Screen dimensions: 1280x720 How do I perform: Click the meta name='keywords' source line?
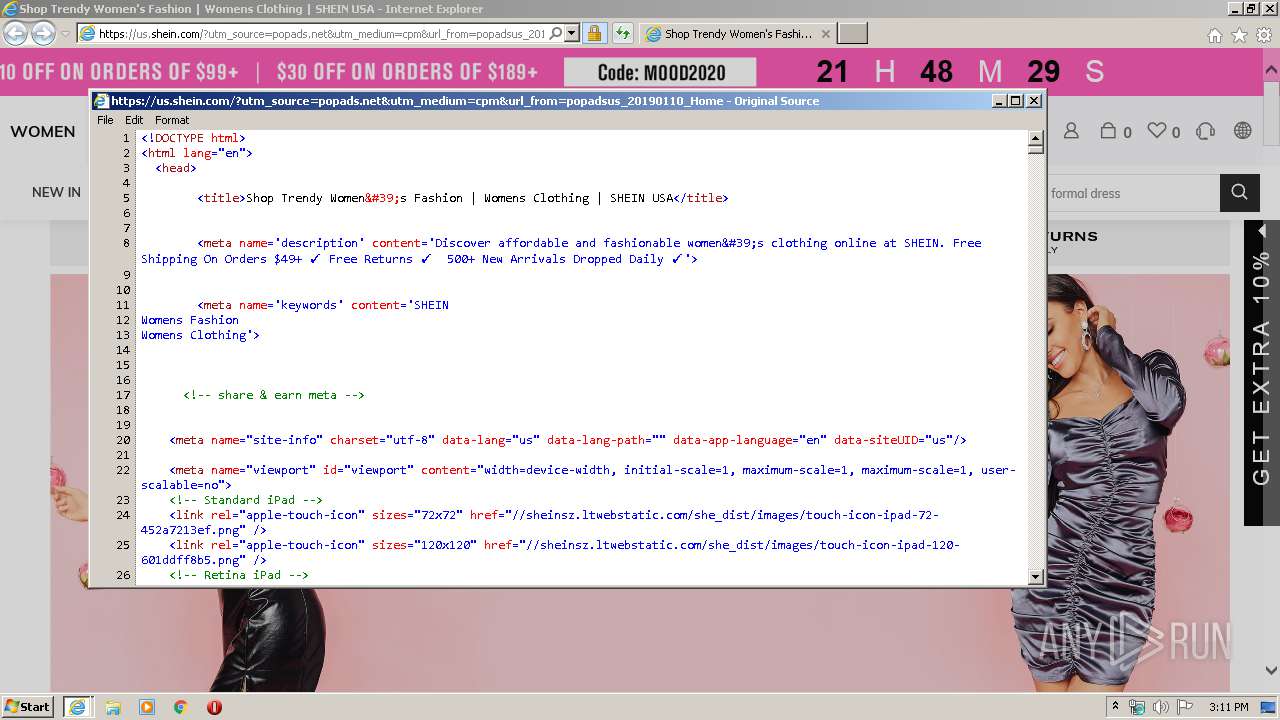(323, 305)
